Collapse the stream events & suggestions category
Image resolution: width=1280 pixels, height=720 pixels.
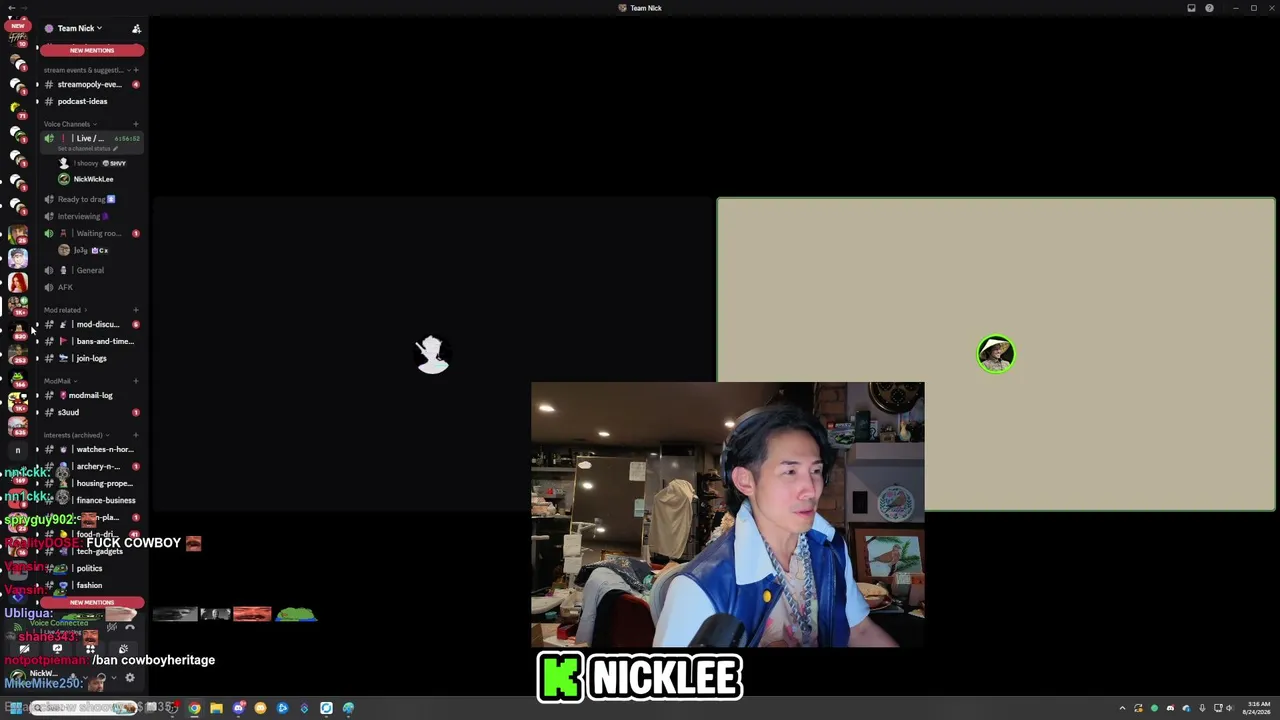83,70
